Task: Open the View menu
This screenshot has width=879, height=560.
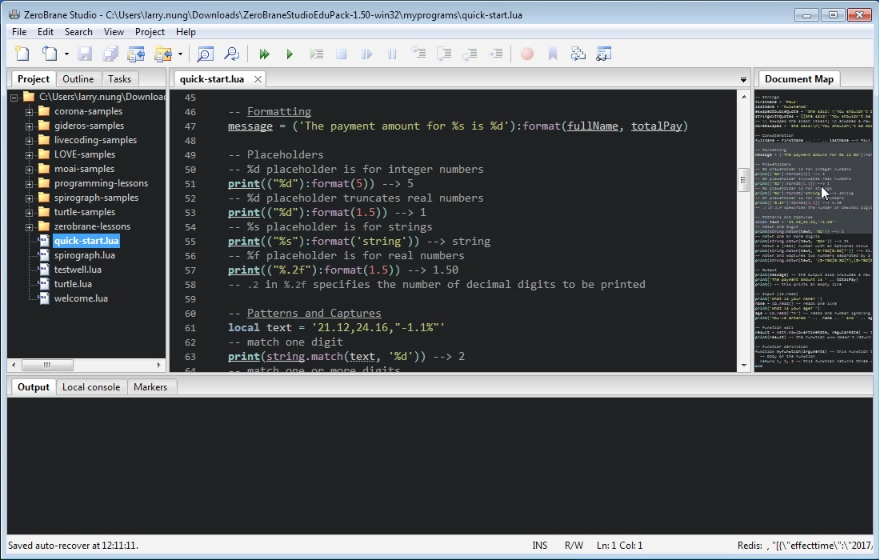Action: (114, 32)
